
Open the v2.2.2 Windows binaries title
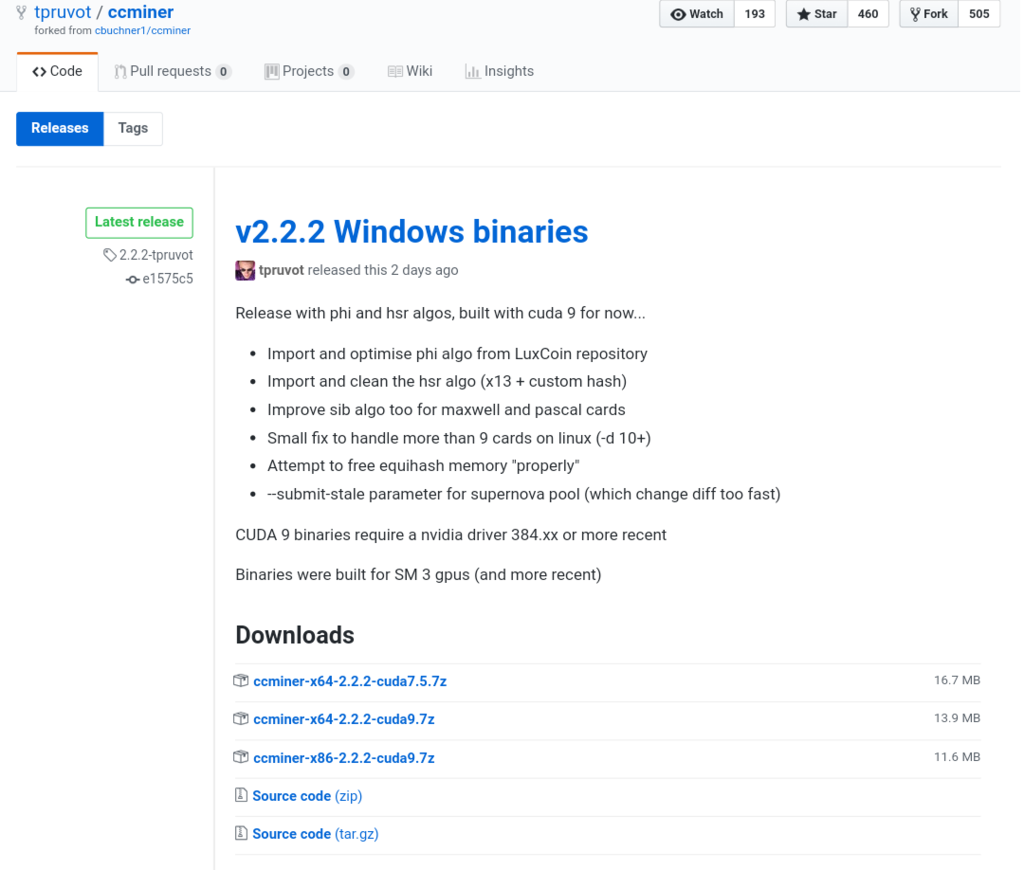click(x=411, y=231)
